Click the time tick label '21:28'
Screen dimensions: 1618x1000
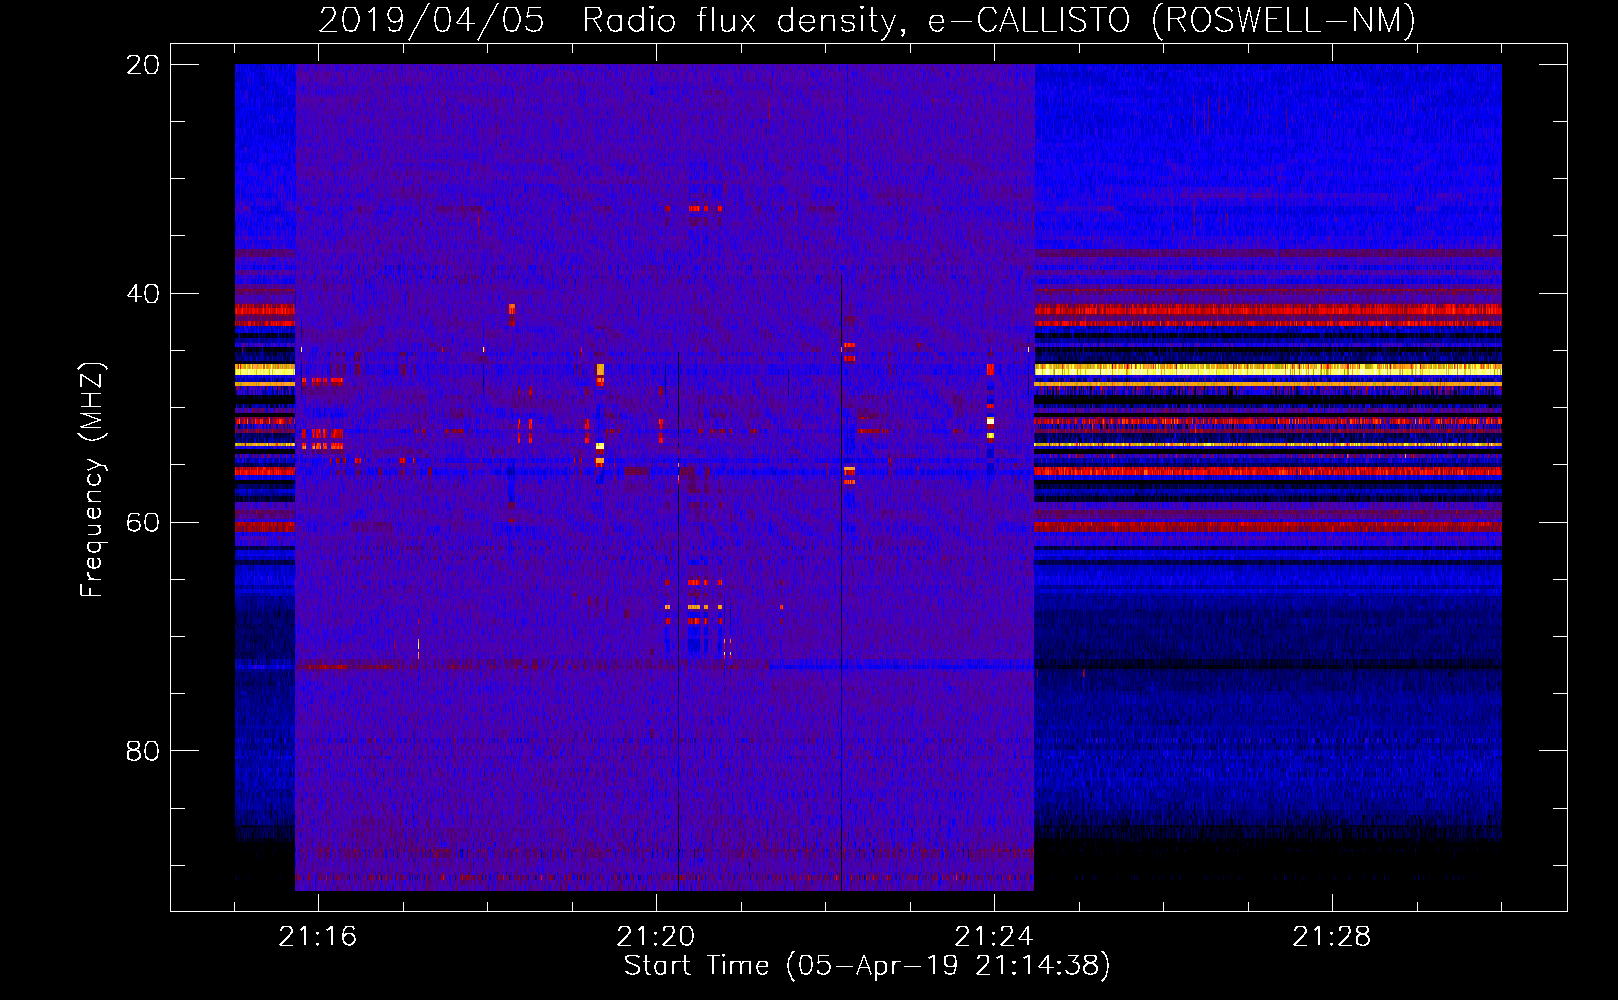pos(1332,937)
